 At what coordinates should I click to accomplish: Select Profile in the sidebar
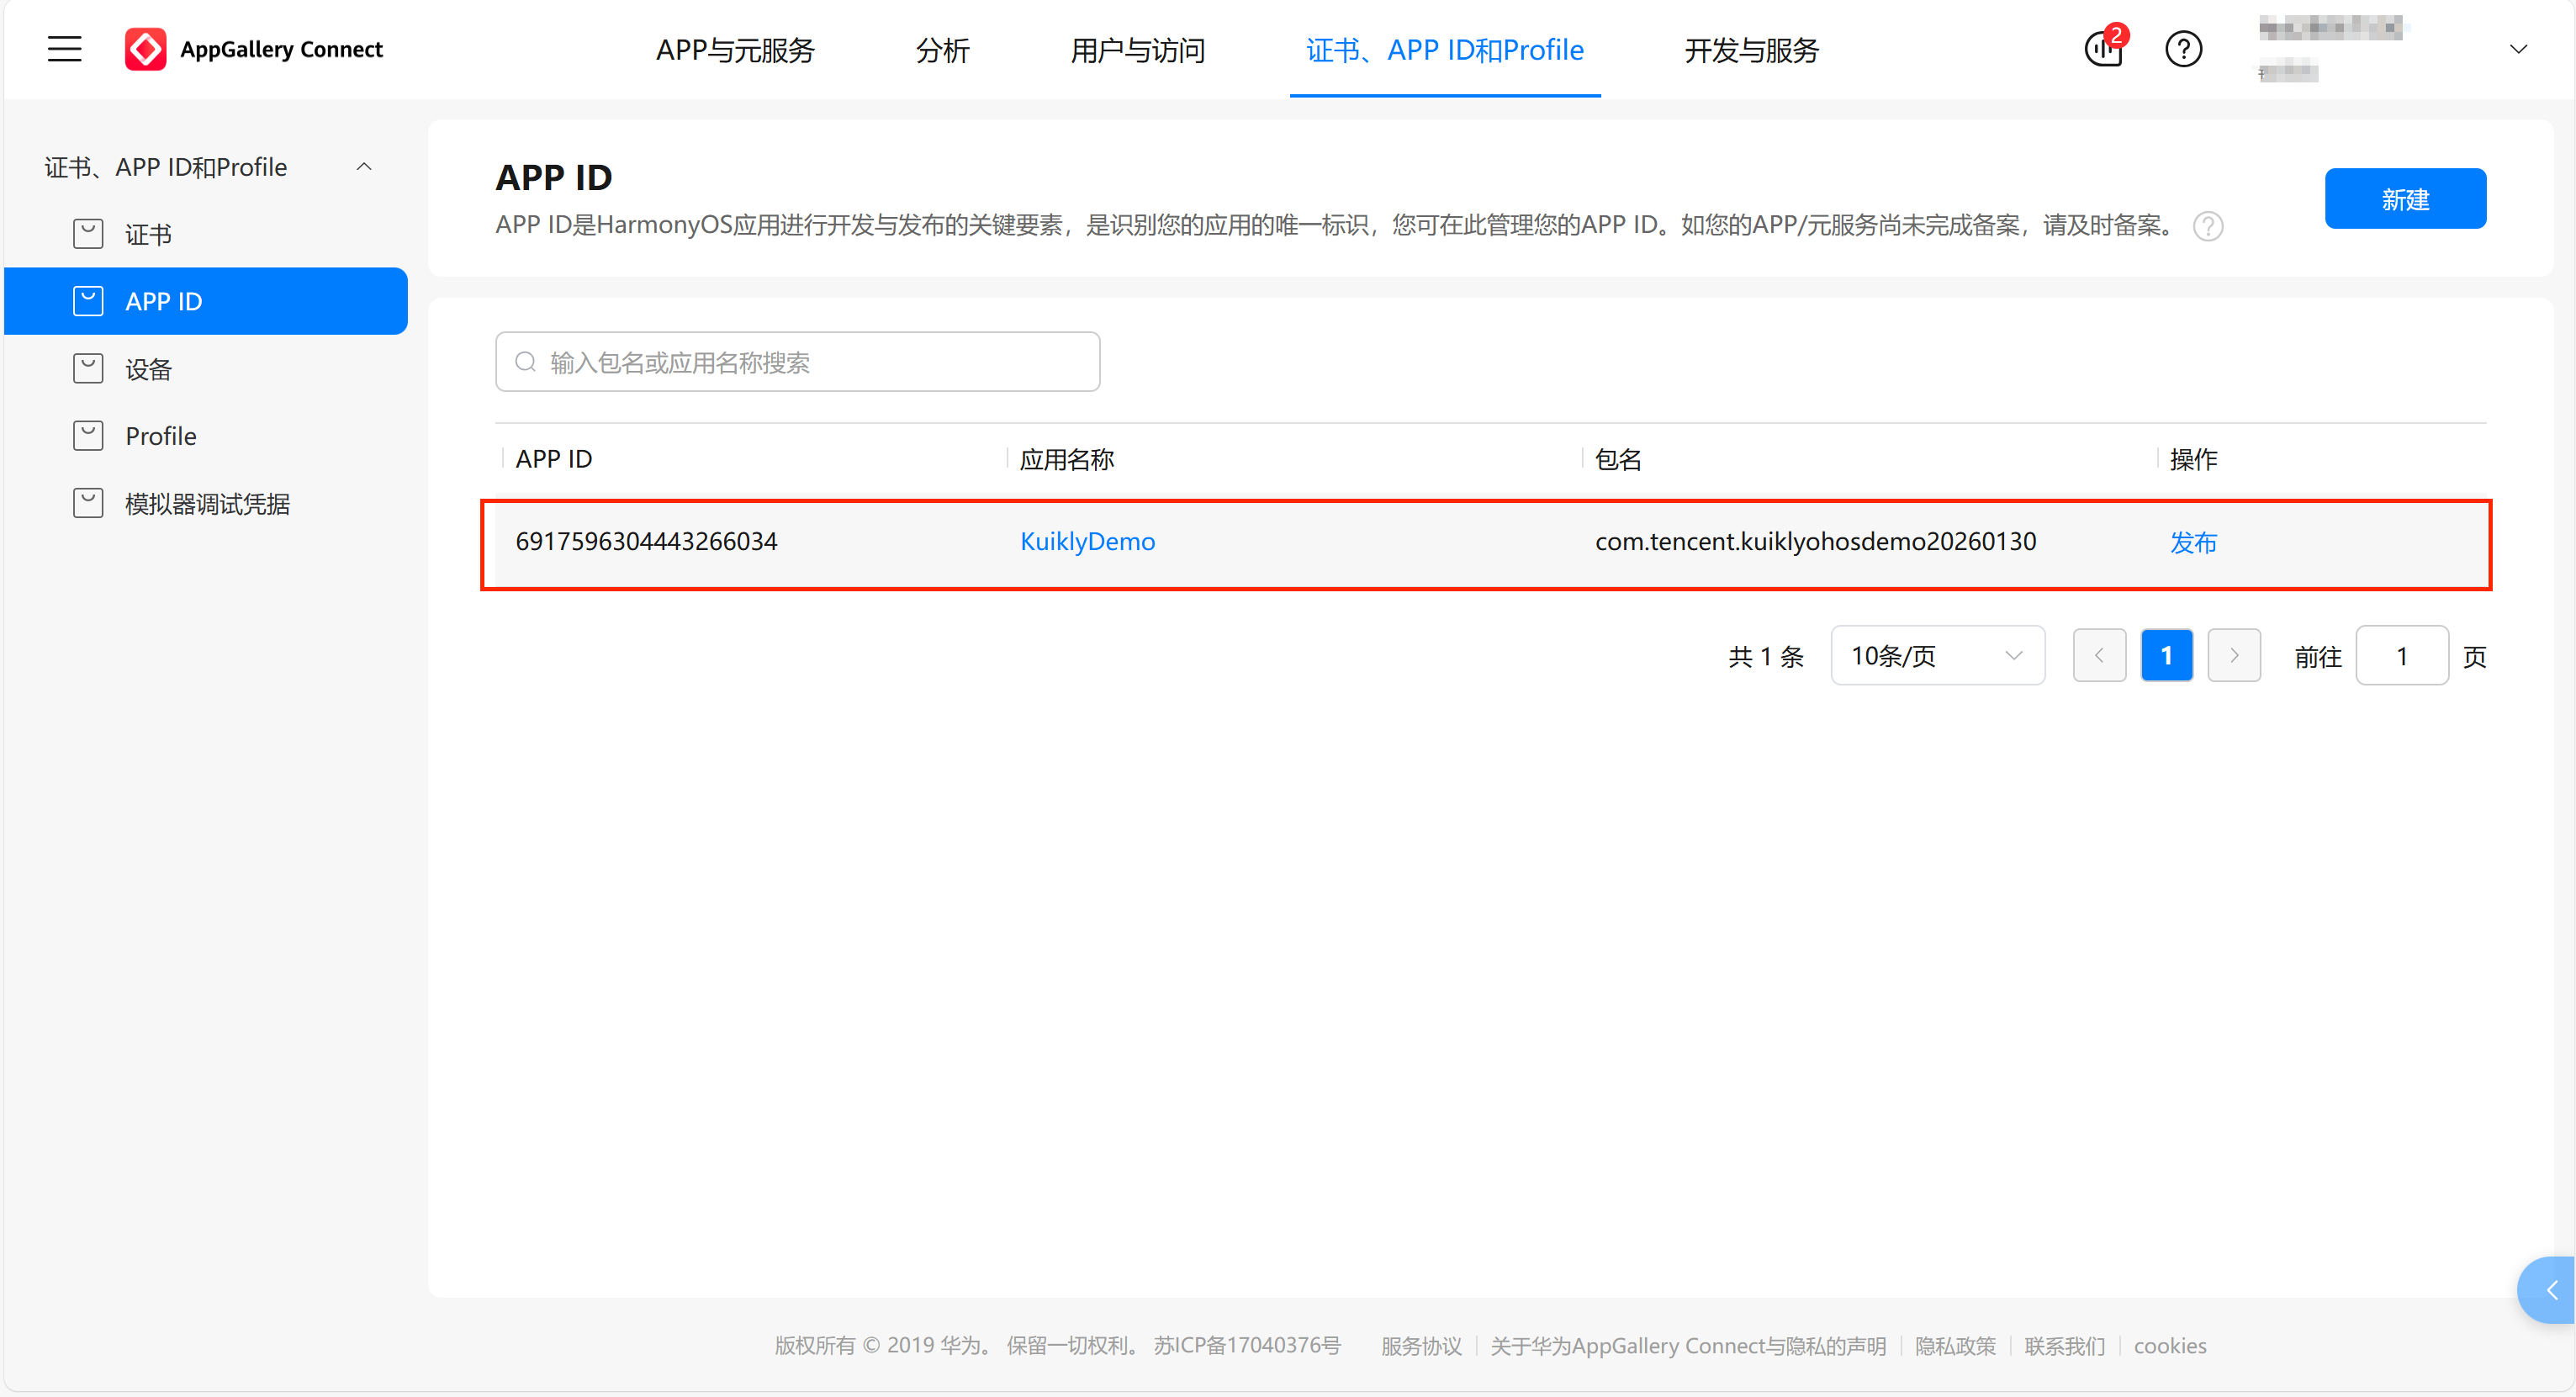[x=161, y=436]
